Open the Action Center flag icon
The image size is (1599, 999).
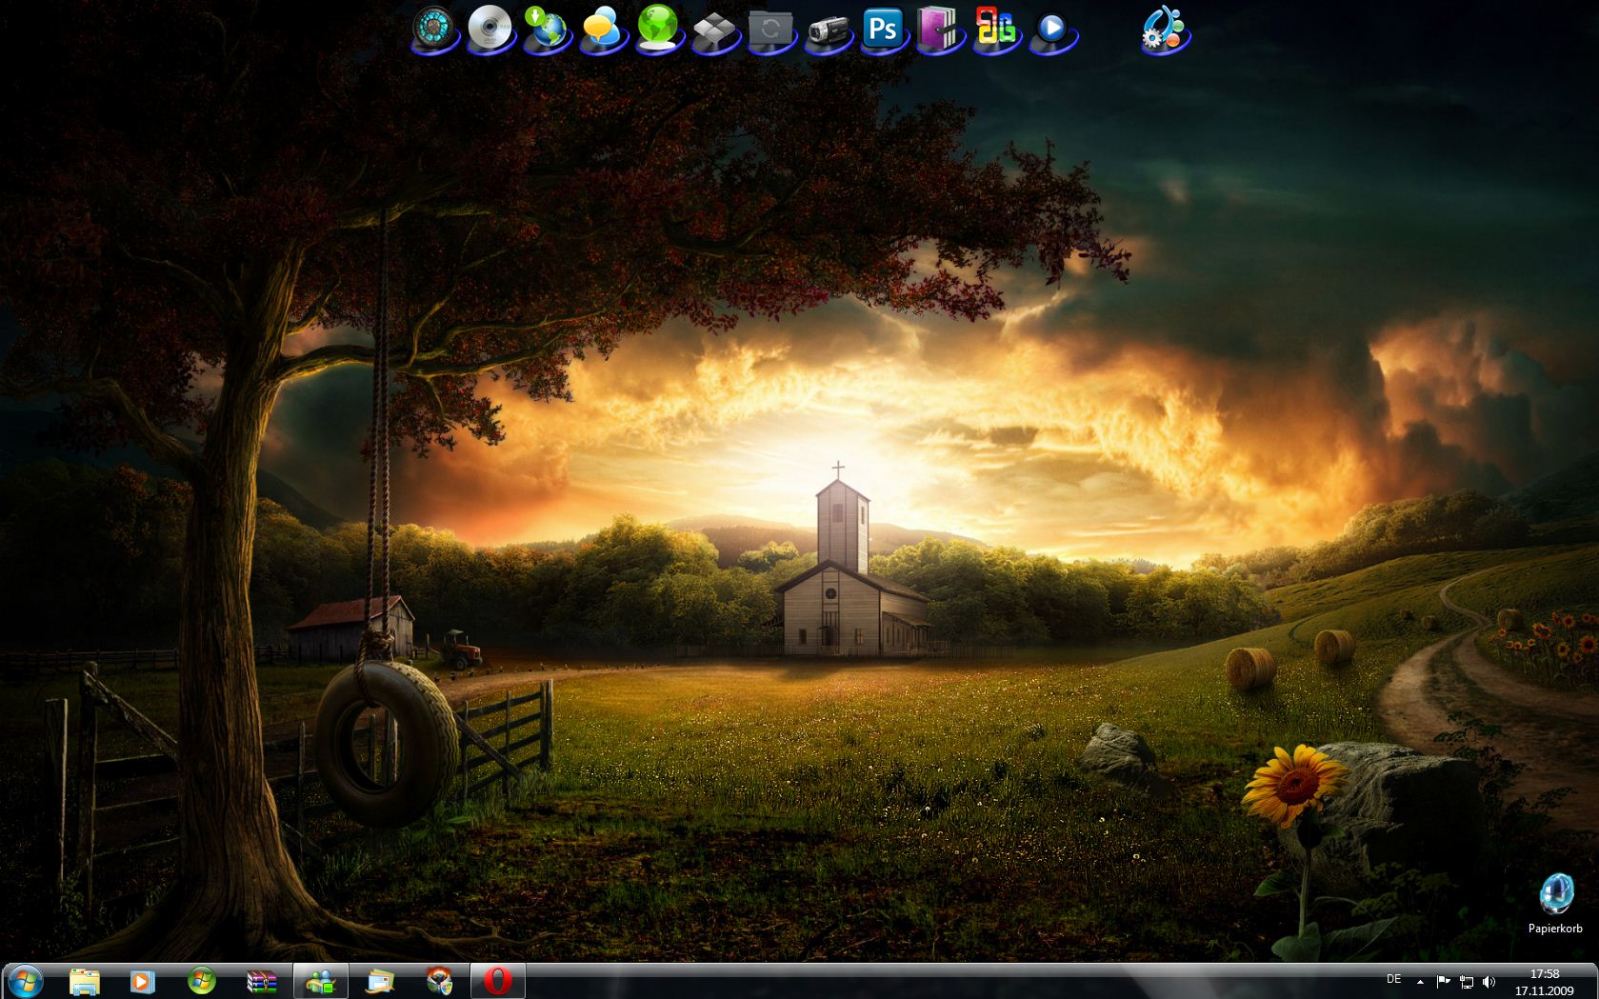click(x=1443, y=982)
